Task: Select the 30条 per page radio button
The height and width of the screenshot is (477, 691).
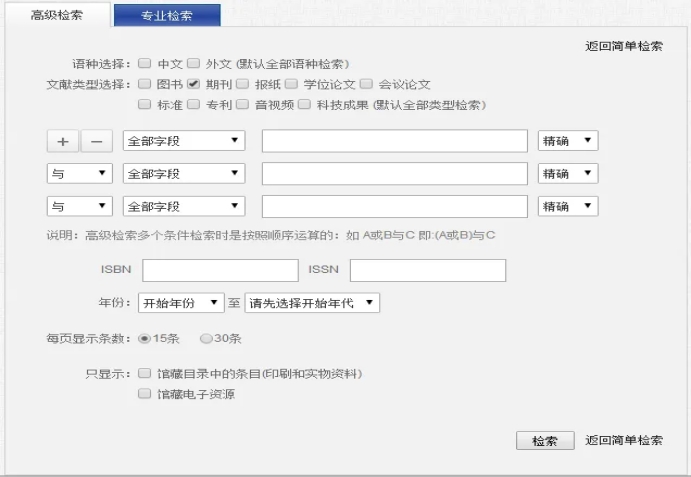Action: 206,338
